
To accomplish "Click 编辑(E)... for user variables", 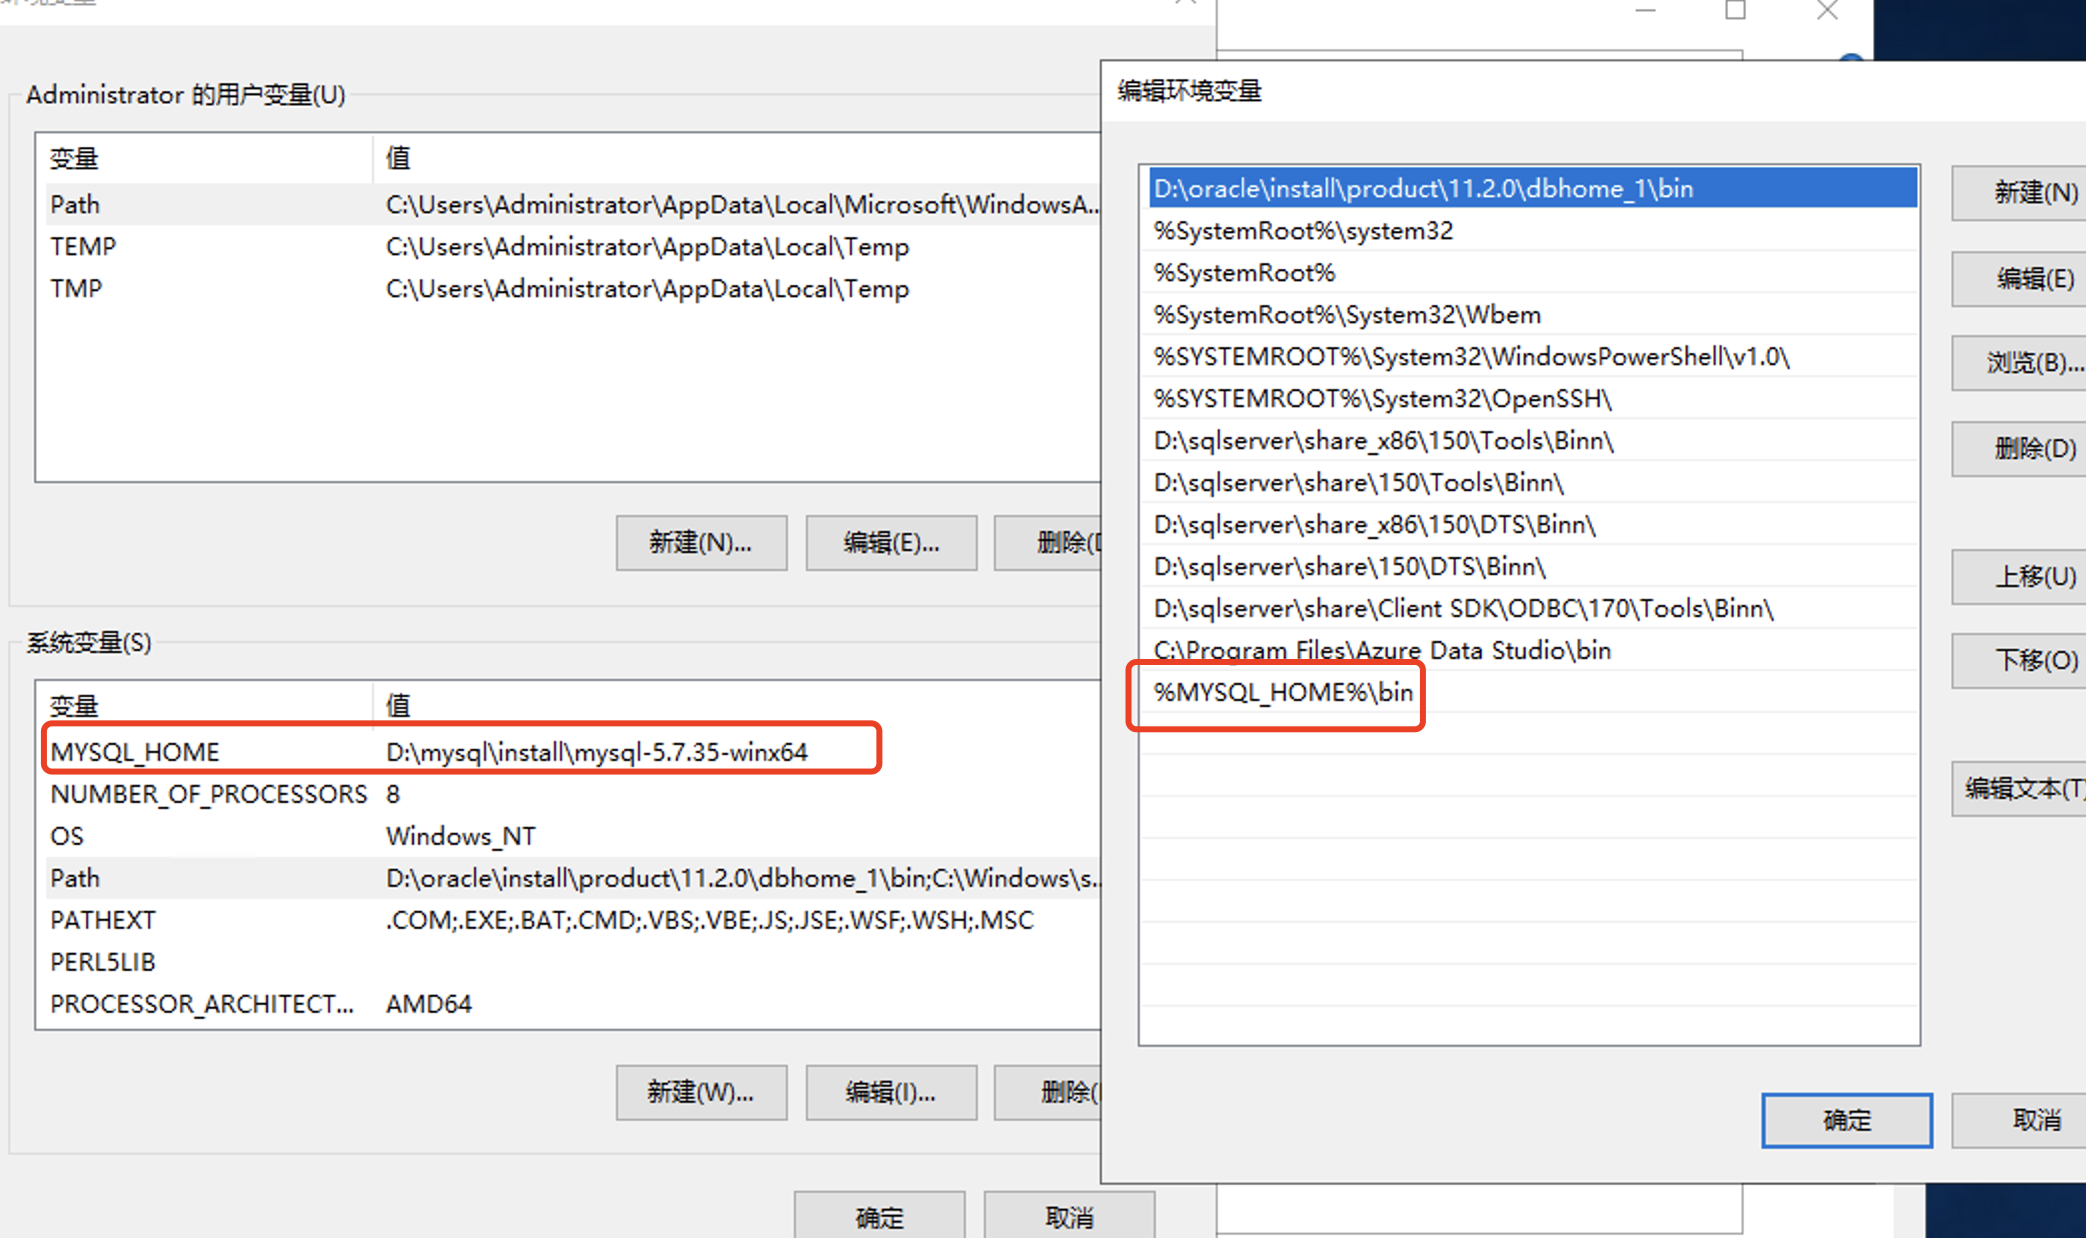I will click(x=890, y=543).
